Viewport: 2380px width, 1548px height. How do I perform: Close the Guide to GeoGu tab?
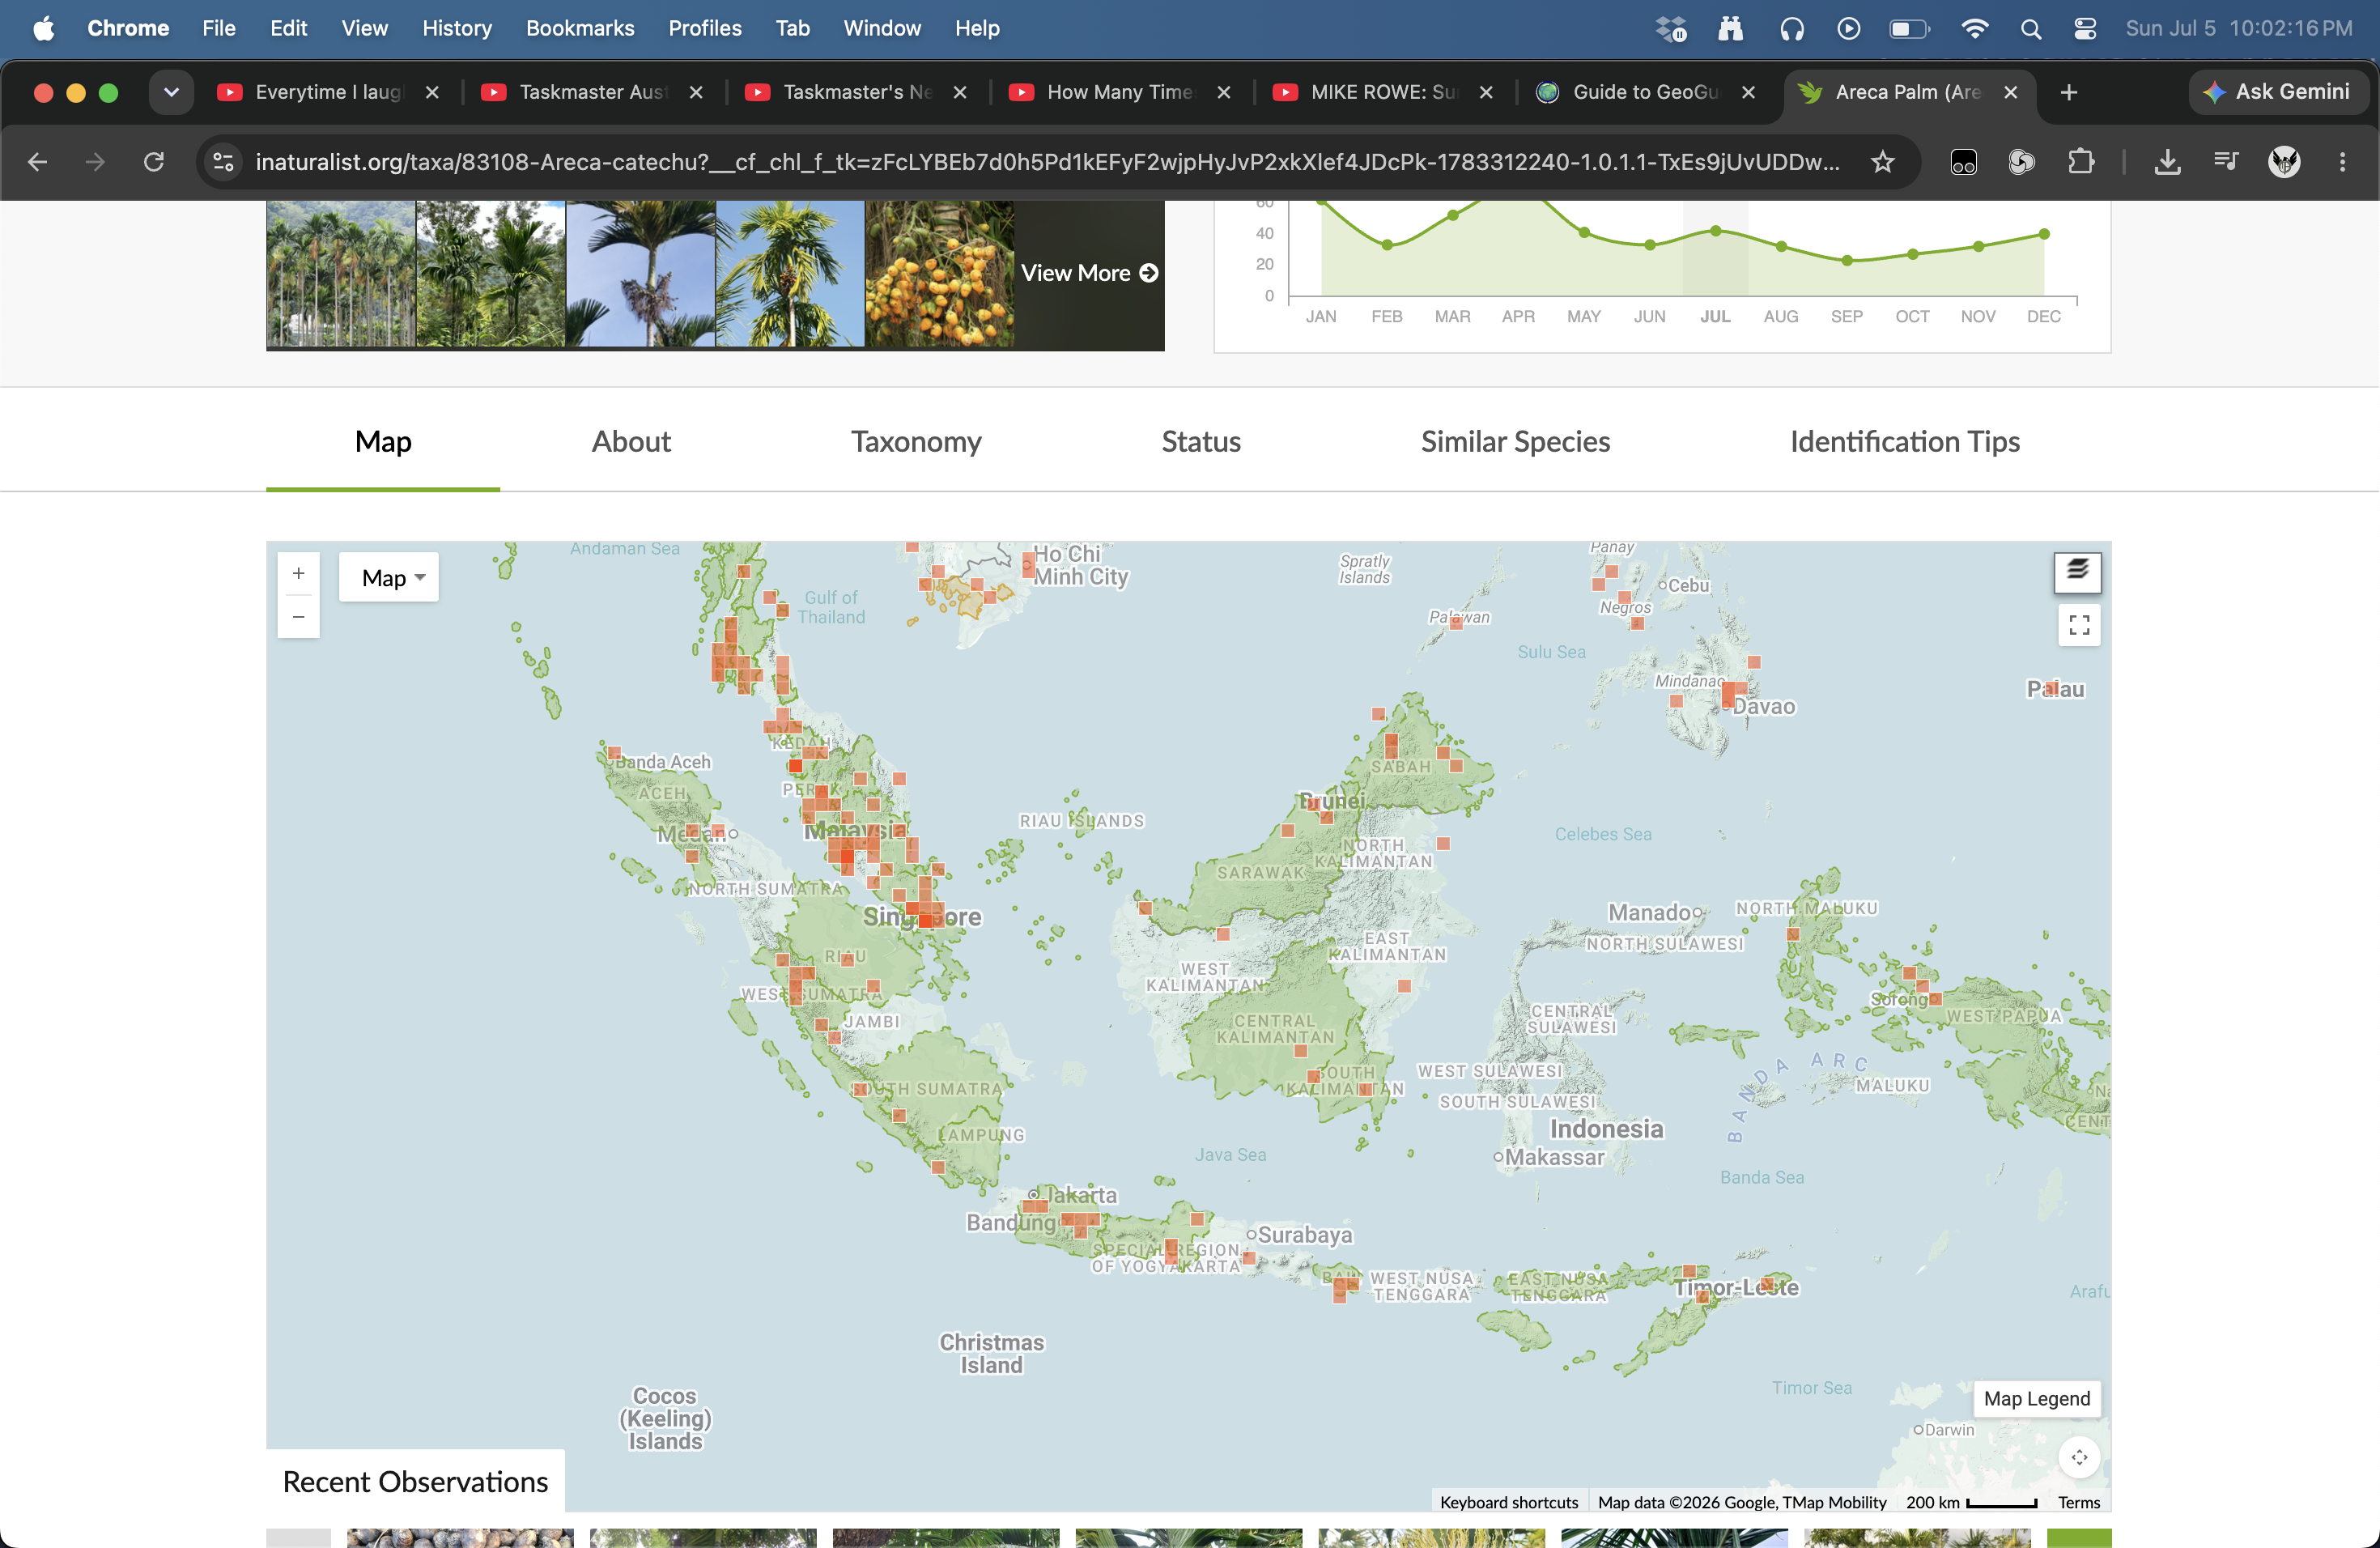pyautogui.click(x=1748, y=92)
